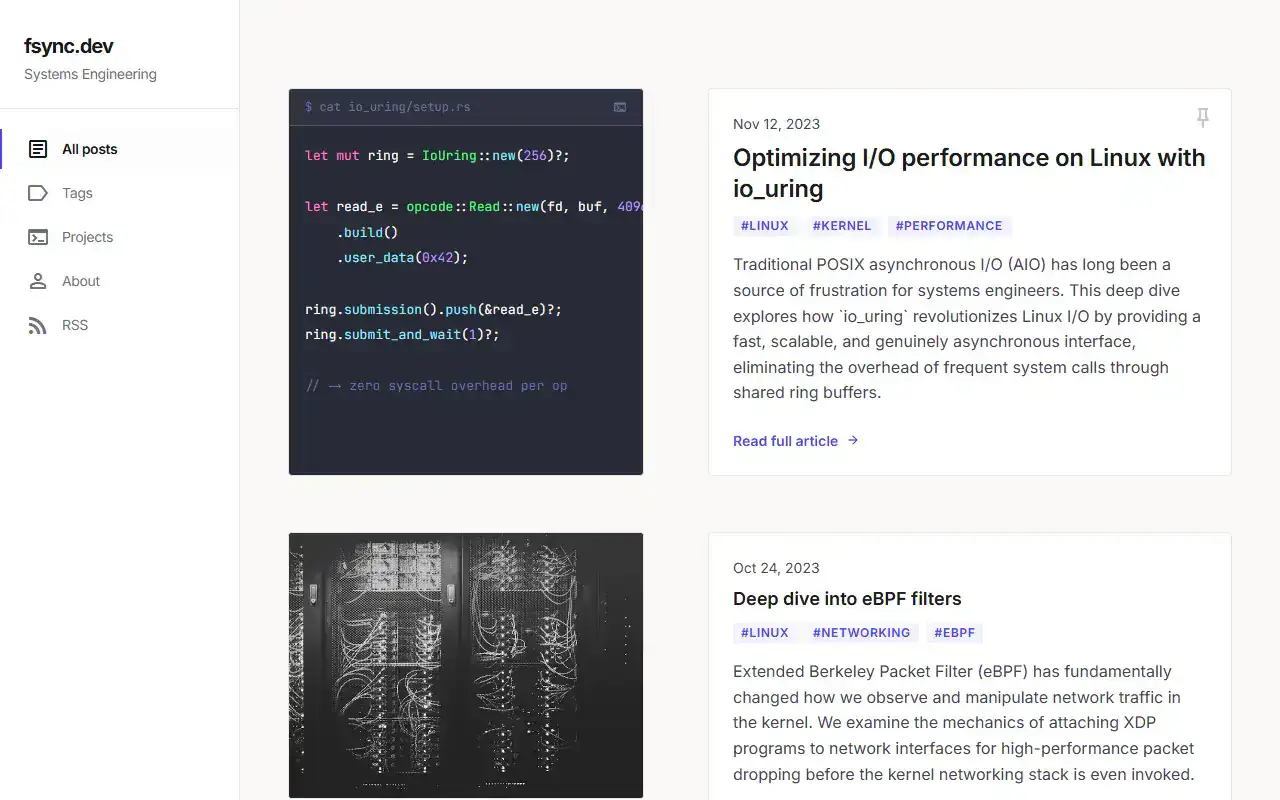Filter by #LINUX tag on io_uring post

765,226
